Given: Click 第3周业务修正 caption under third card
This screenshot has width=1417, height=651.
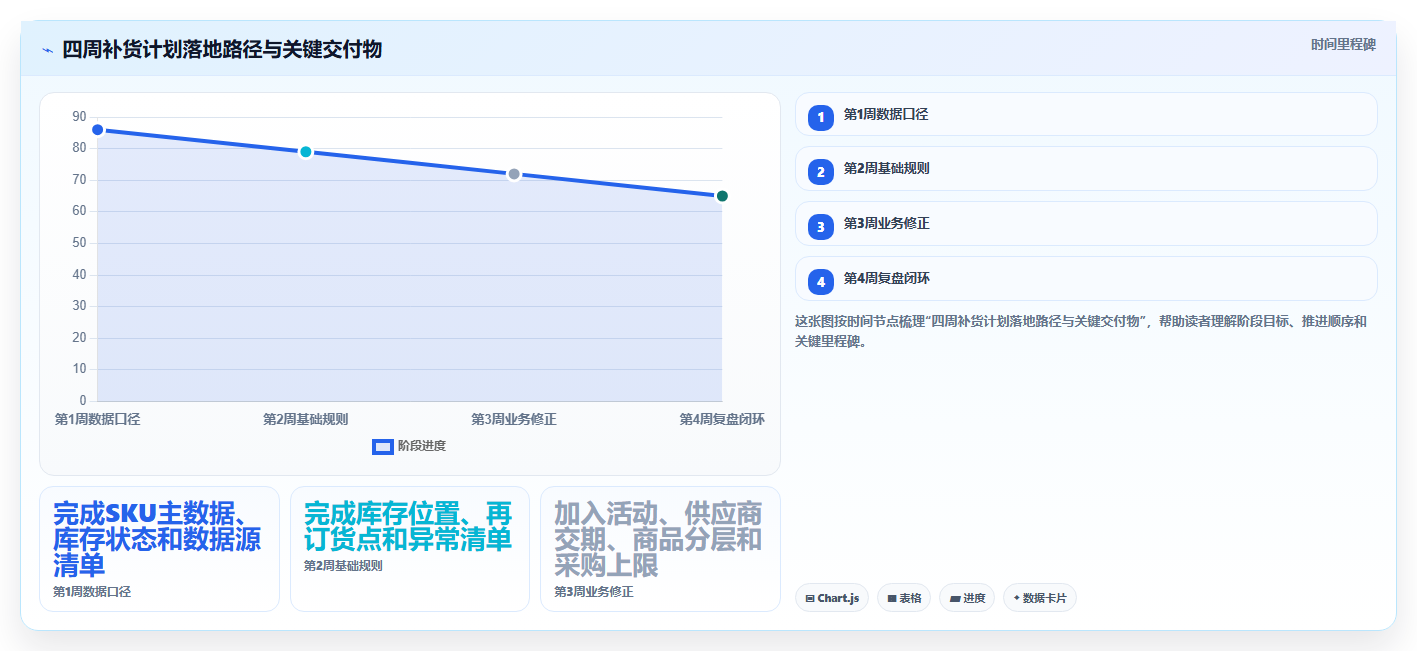Looking at the screenshot, I should click(x=594, y=592).
